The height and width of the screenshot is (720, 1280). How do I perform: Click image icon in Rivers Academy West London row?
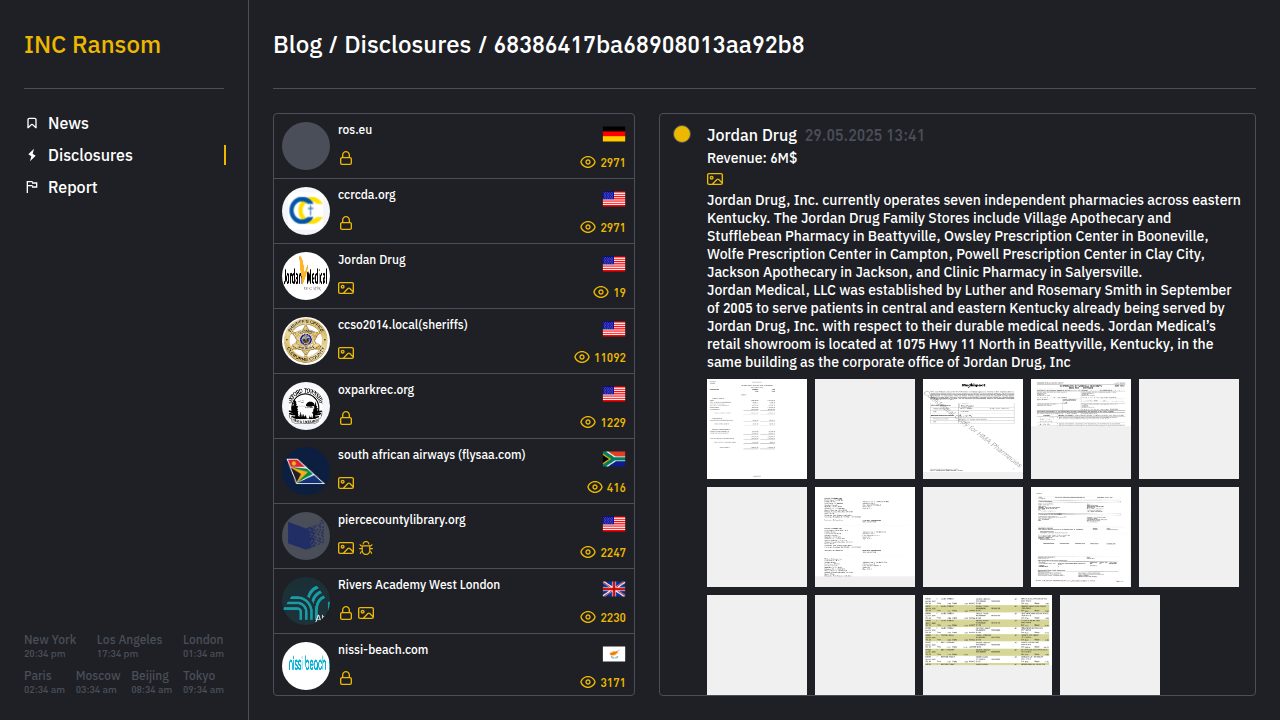click(x=366, y=613)
